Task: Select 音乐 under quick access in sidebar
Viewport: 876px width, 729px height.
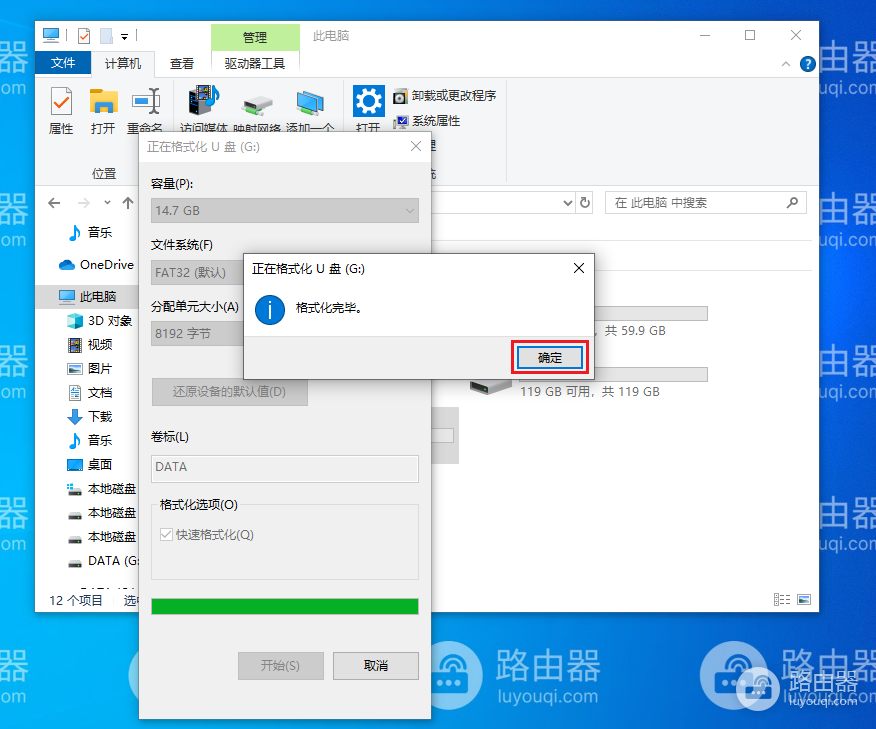Action: (x=90, y=232)
